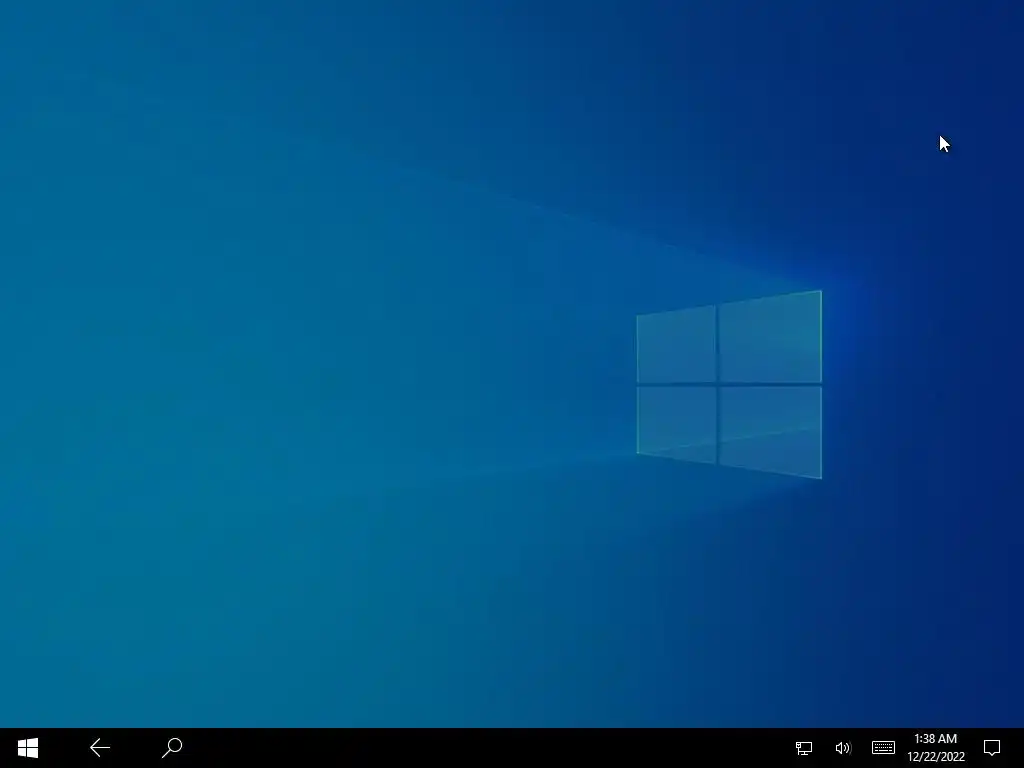This screenshot has height=768, width=1024.
Task: Open the taskbar search magnifier
Action: pyautogui.click(x=172, y=748)
